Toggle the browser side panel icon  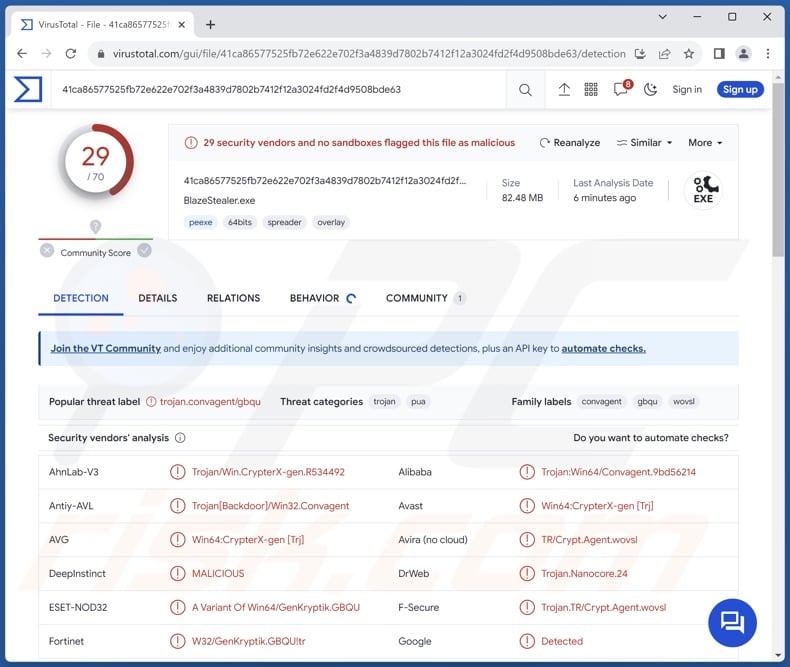click(719, 53)
